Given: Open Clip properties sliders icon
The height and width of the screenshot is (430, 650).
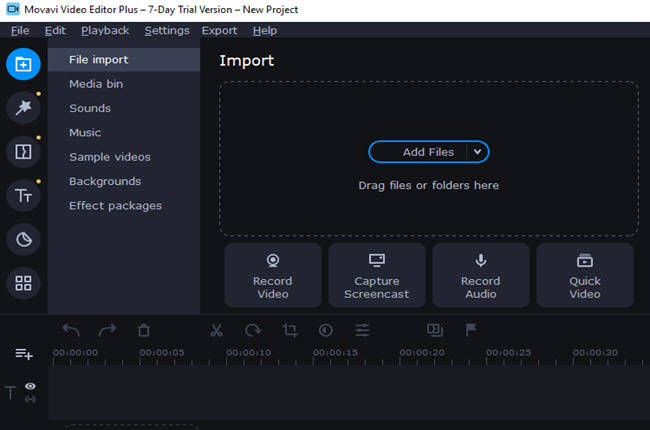Looking at the screenshot, I should coord(362,330).
